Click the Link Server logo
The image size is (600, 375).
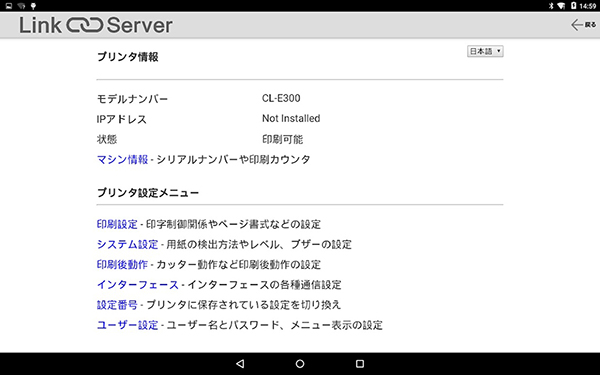click(96, 25)
